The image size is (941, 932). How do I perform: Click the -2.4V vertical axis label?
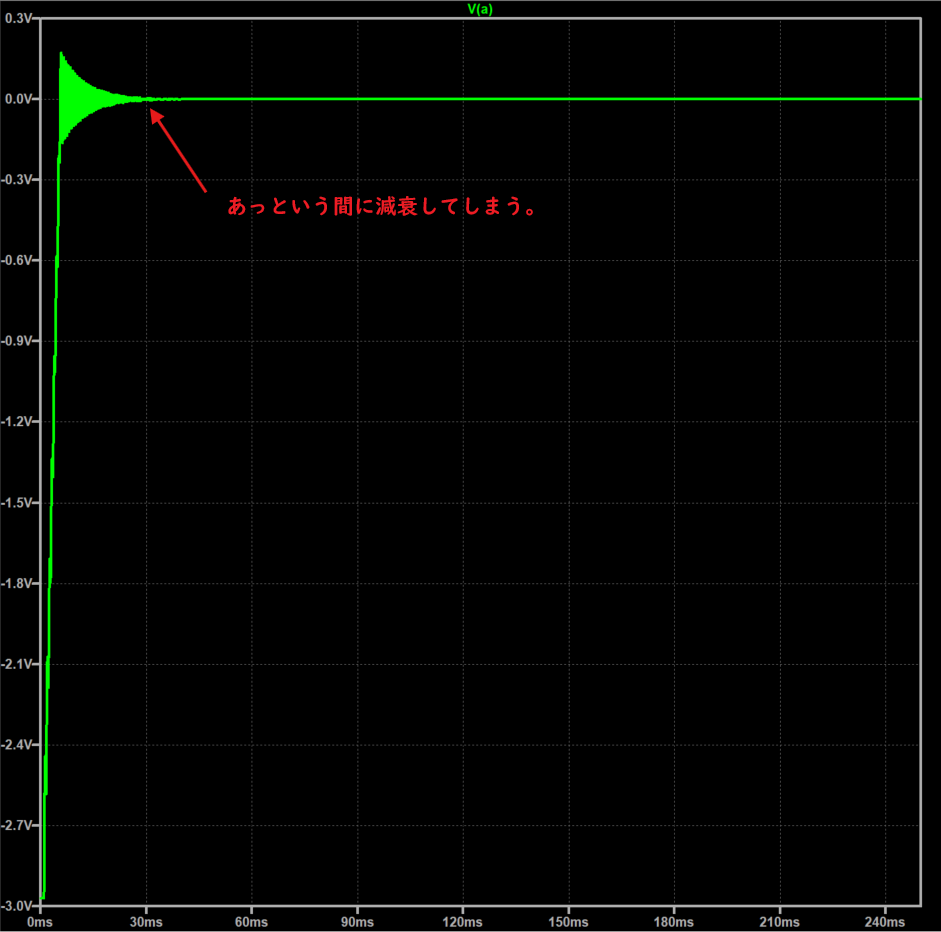[x=18, y=745]
